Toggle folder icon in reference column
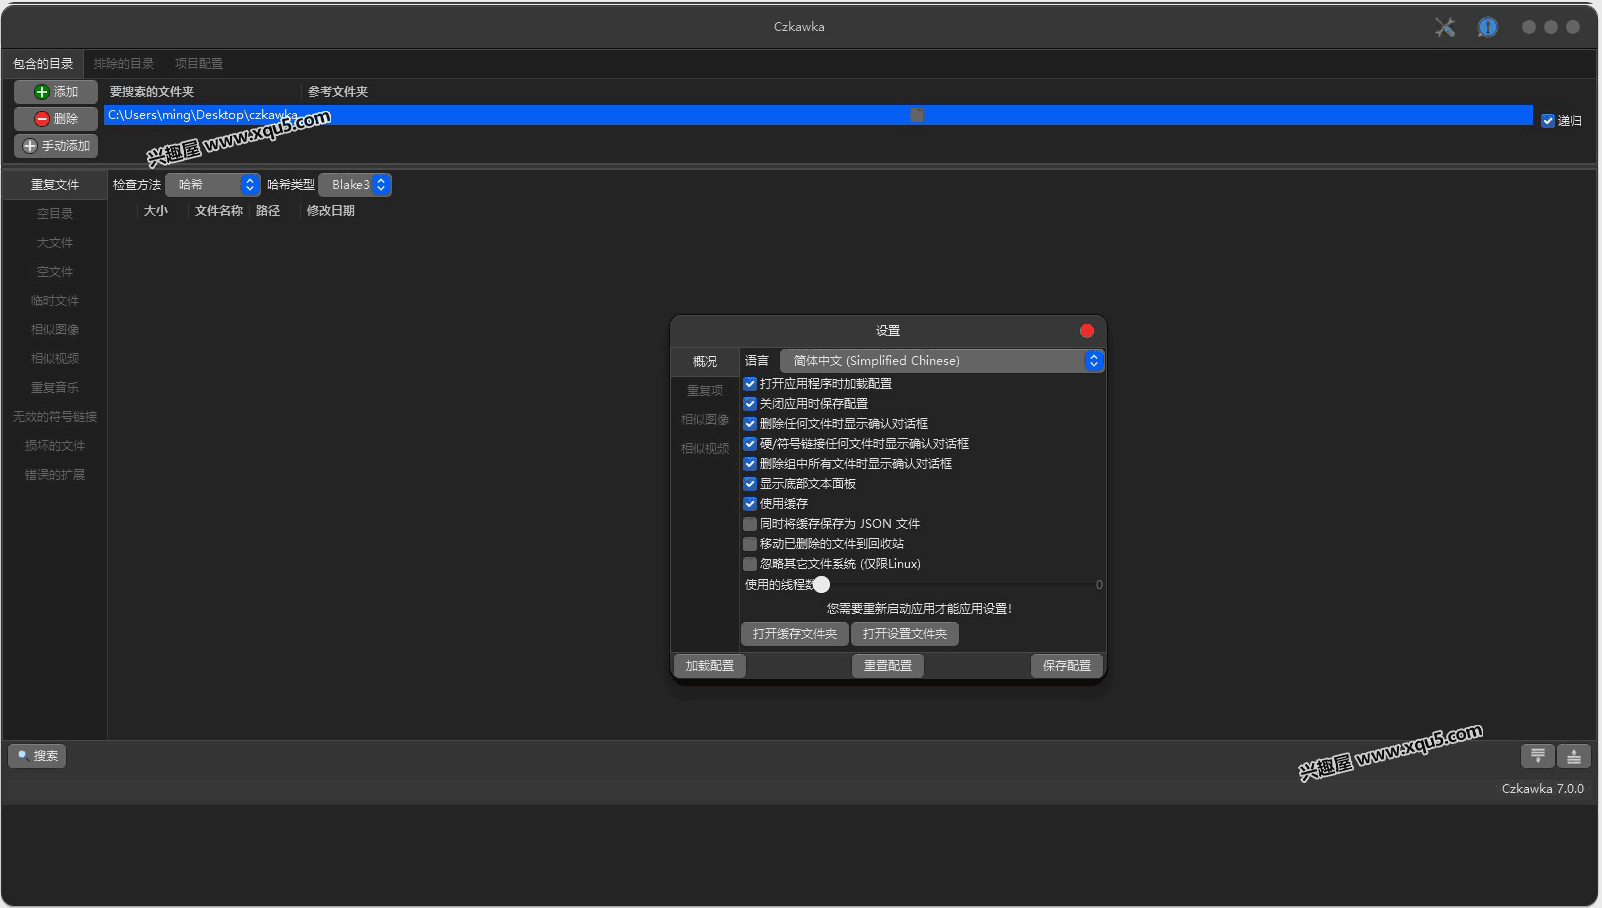1602x908 pixels. (x=917, y=115)
